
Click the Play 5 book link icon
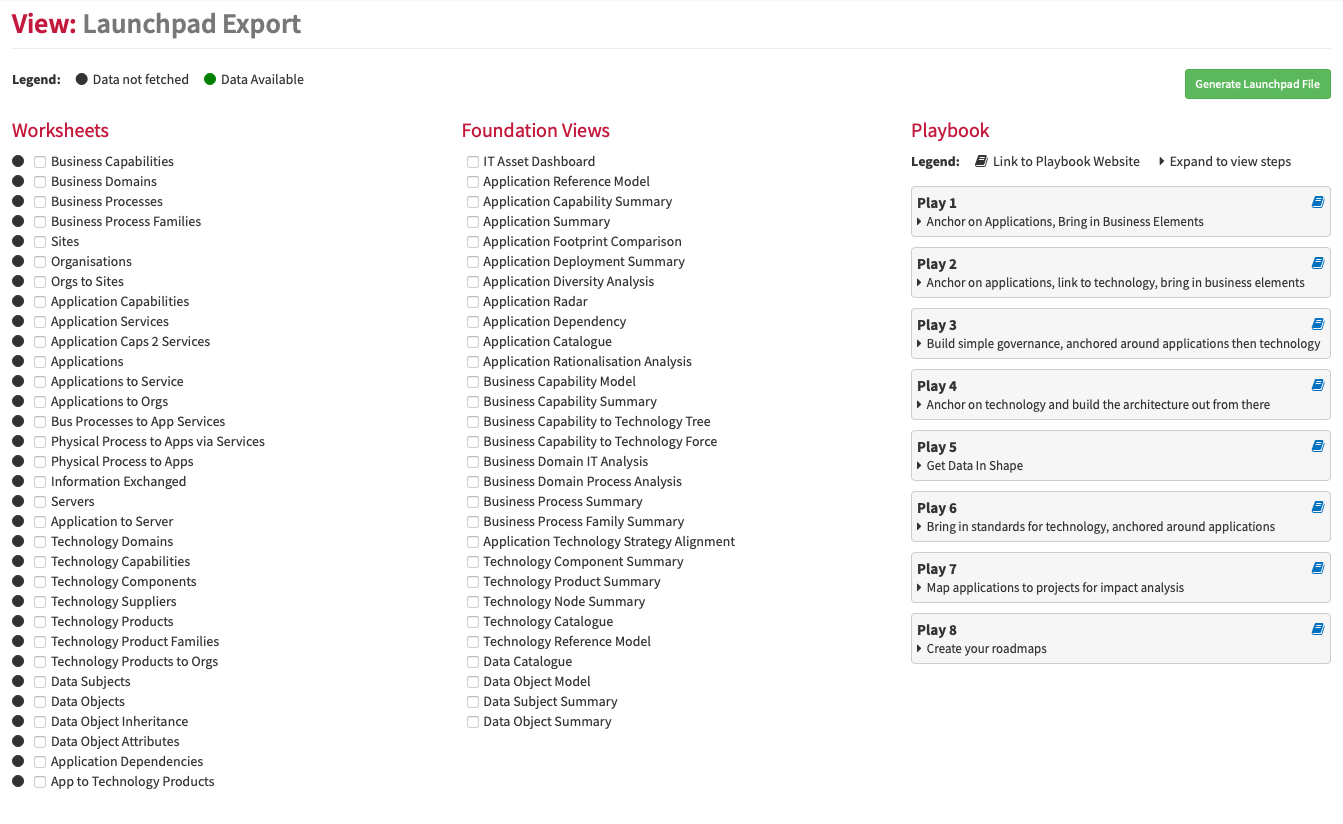(1317, 446)
